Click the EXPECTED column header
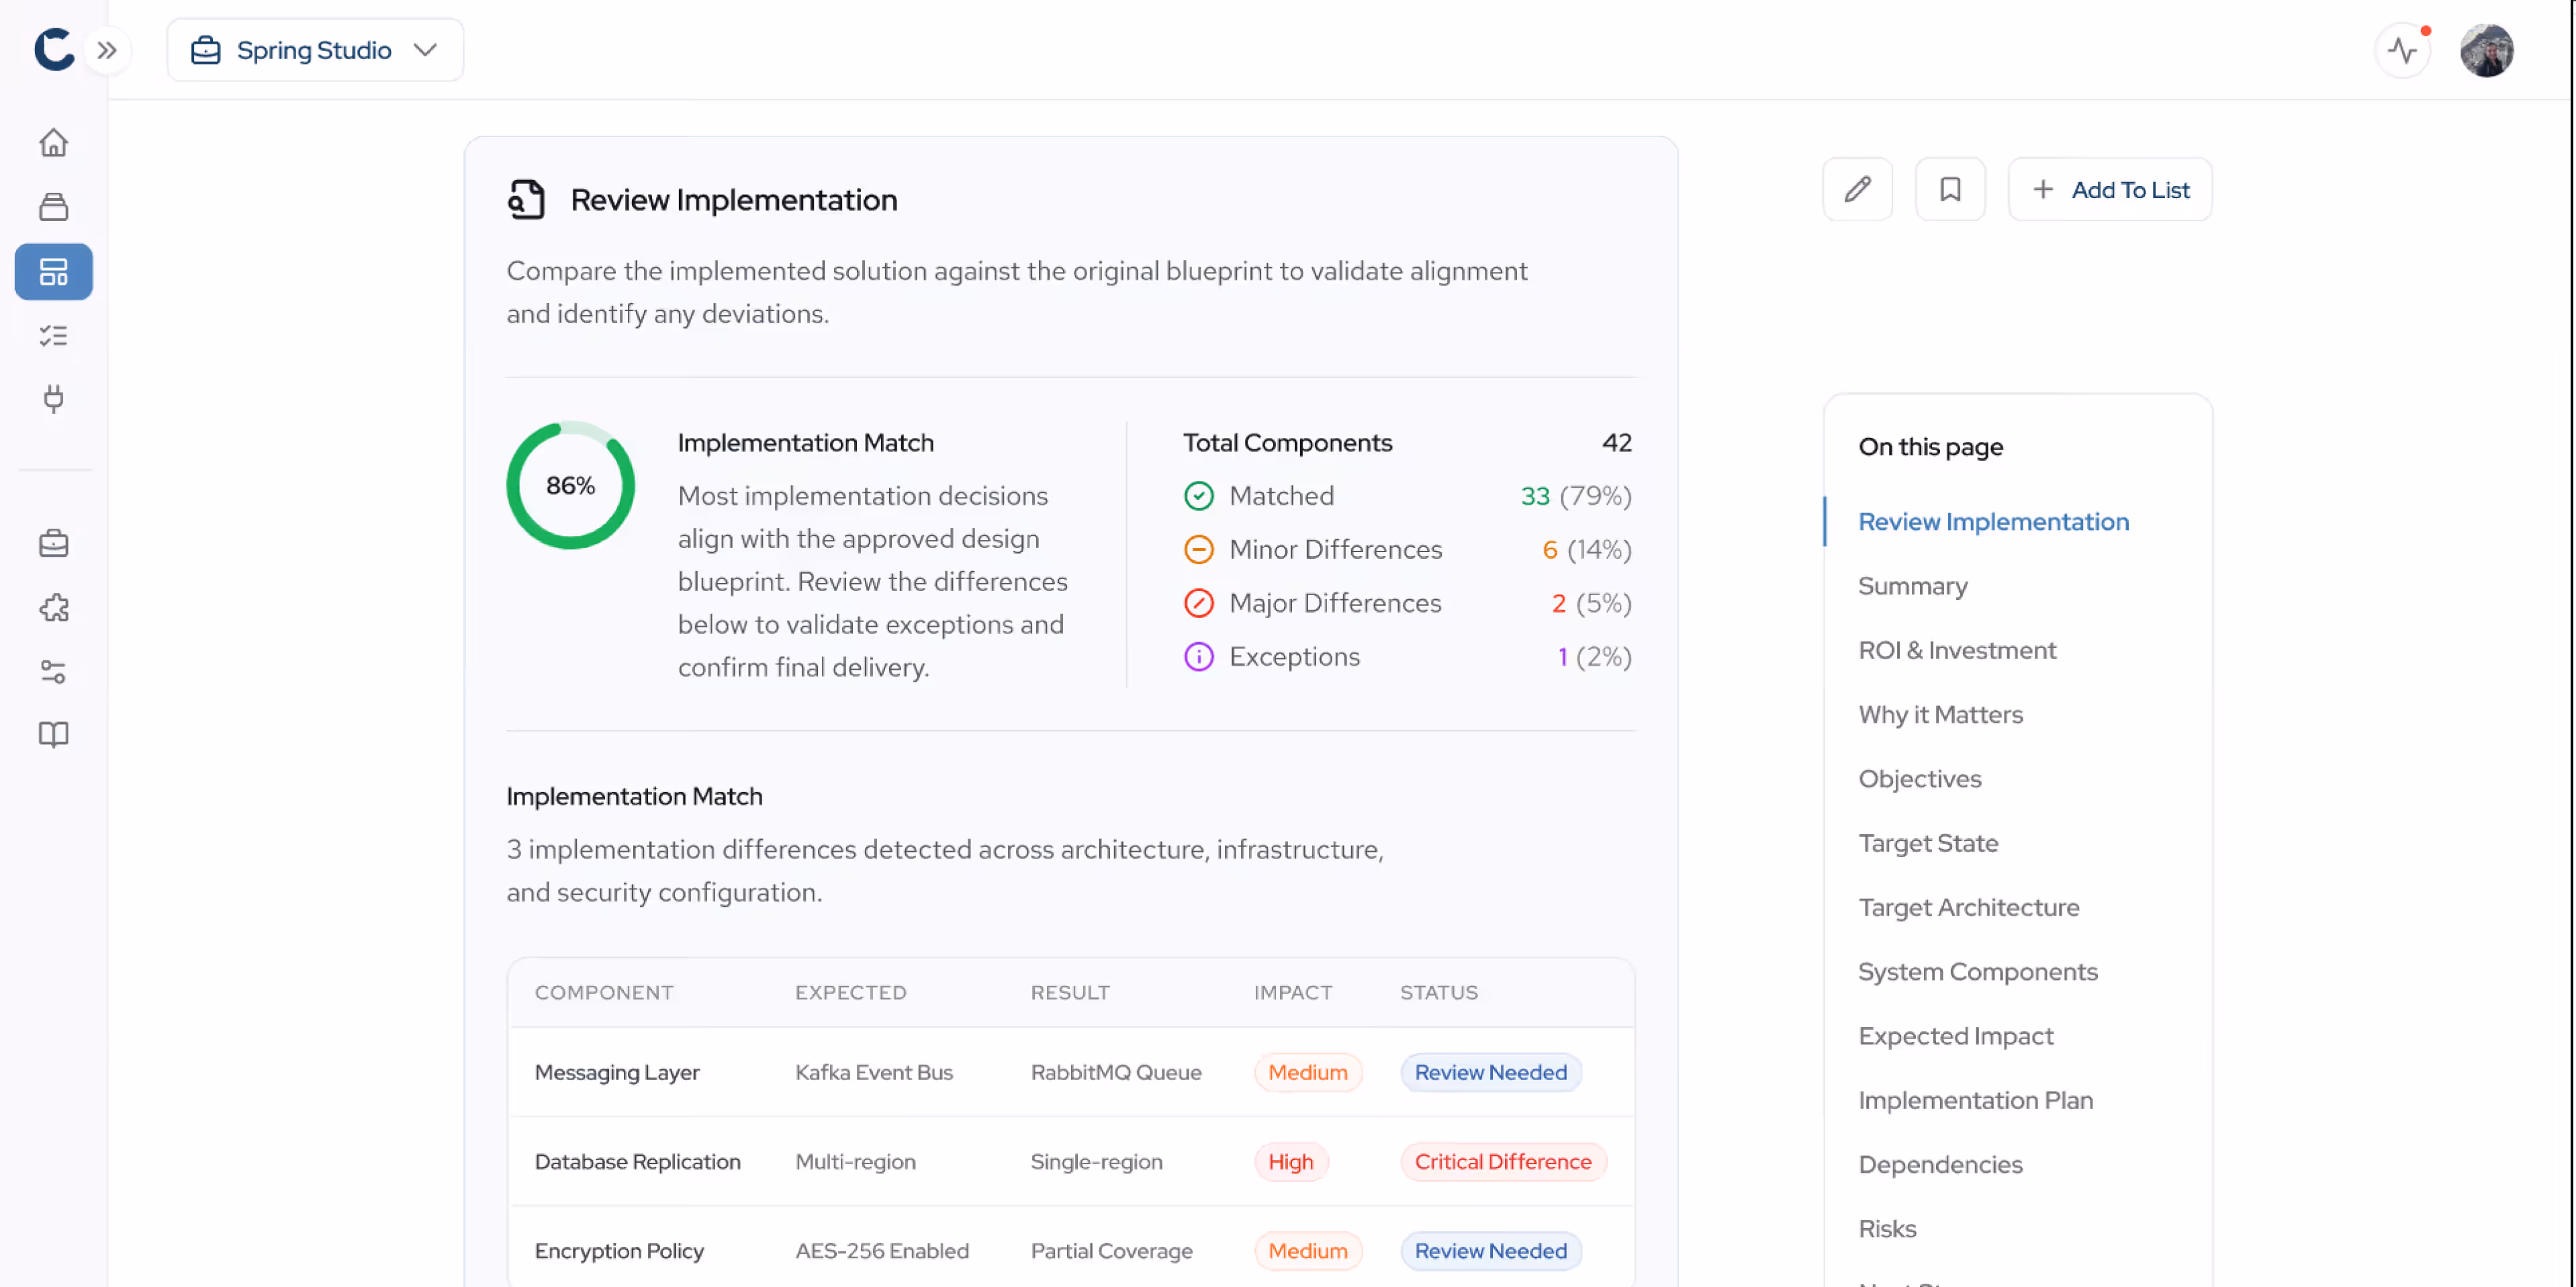Image resolution: width=2576 pixels, height=1287 pixels. [x=850, y=992]
